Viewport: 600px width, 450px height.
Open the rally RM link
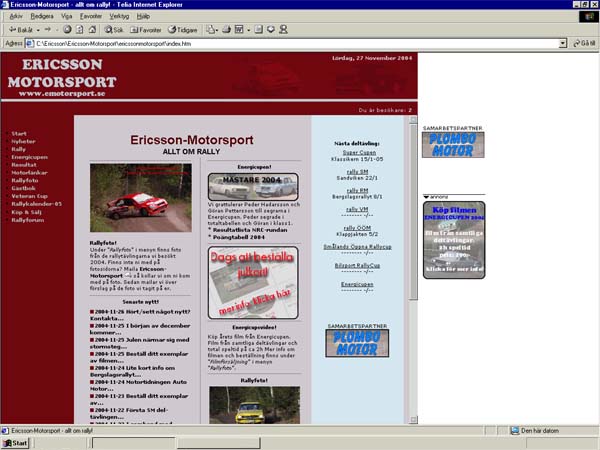click(357, 191)
